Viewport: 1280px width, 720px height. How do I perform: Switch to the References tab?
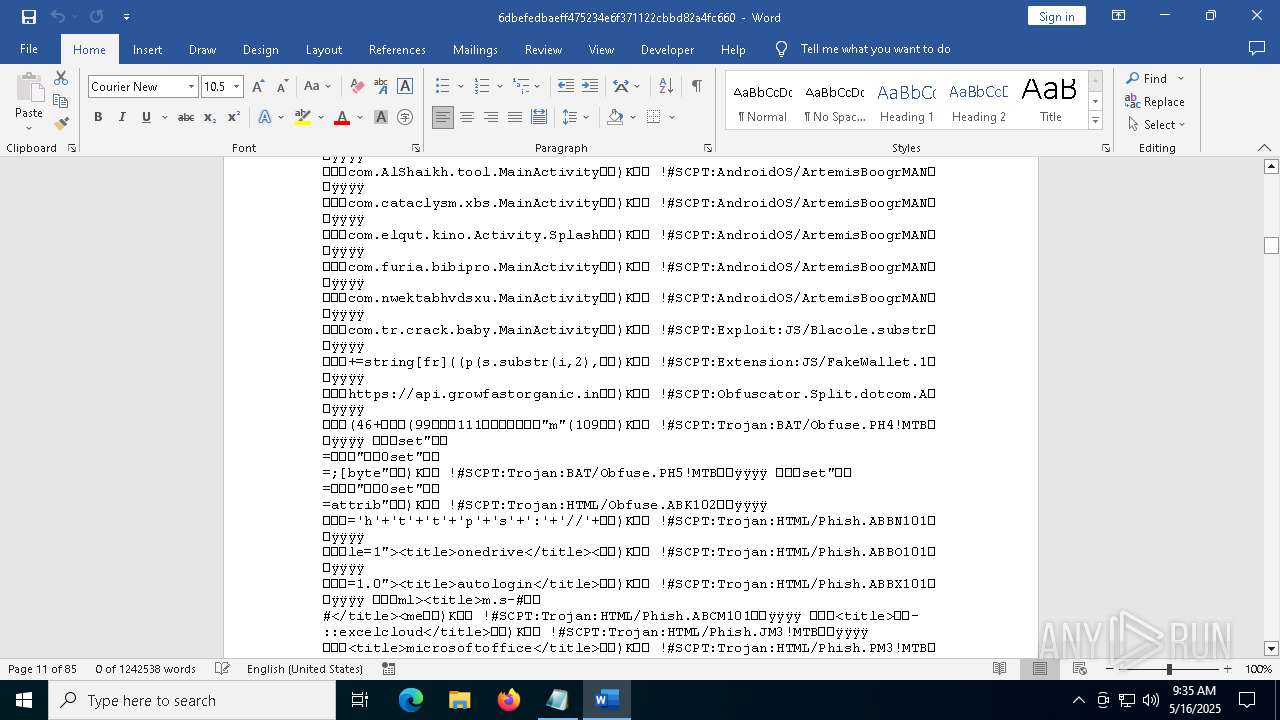tap(397, 49)
